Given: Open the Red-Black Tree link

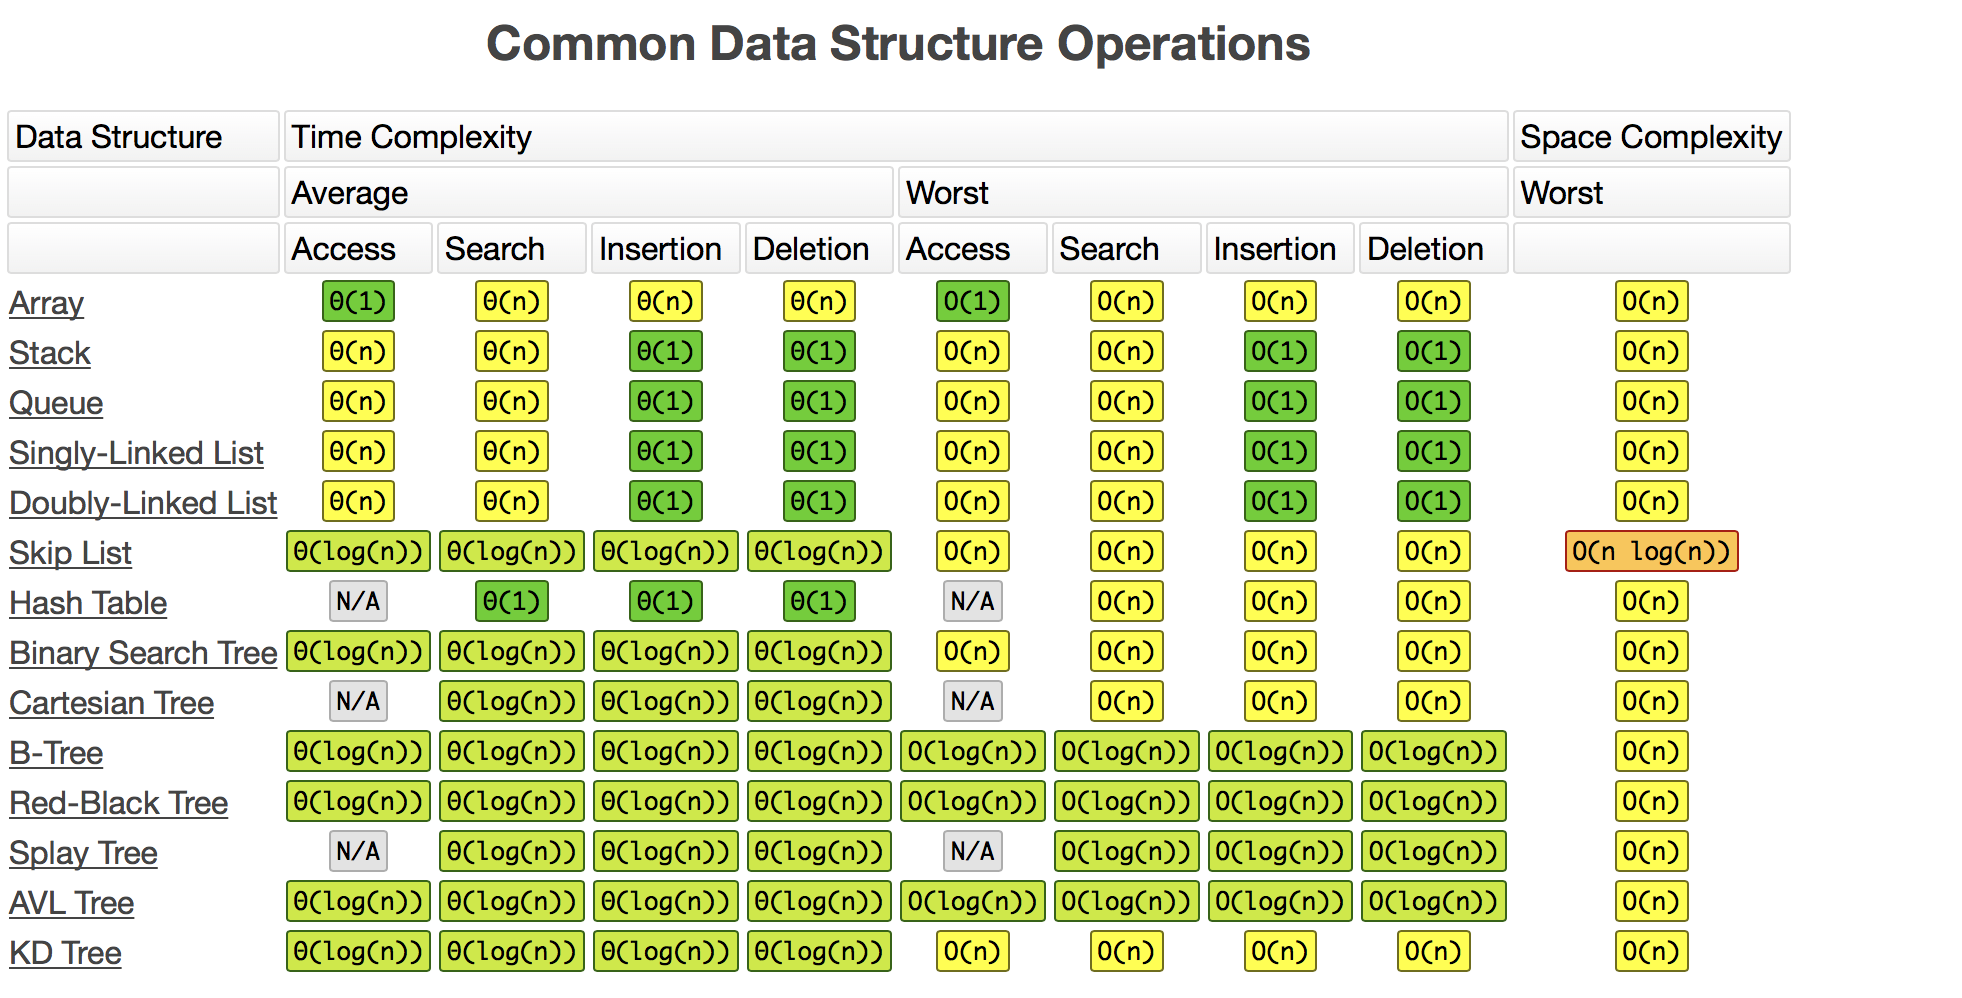Looking at the screenshot, I should coord(118,803).
